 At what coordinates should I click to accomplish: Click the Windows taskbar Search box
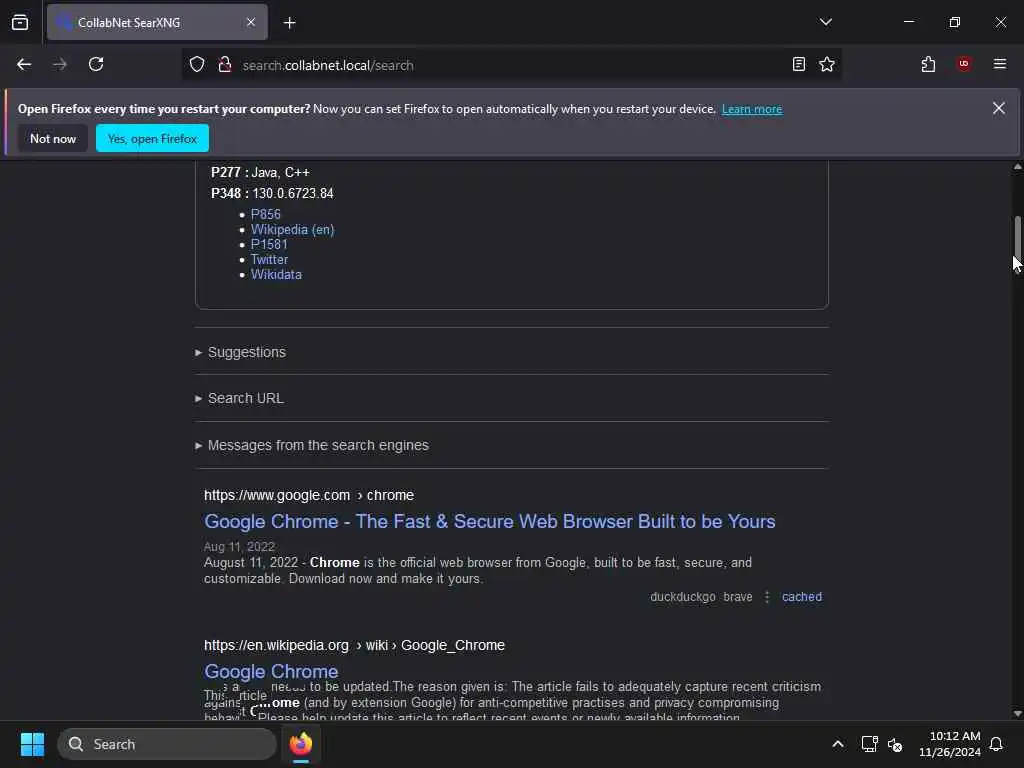167,744
